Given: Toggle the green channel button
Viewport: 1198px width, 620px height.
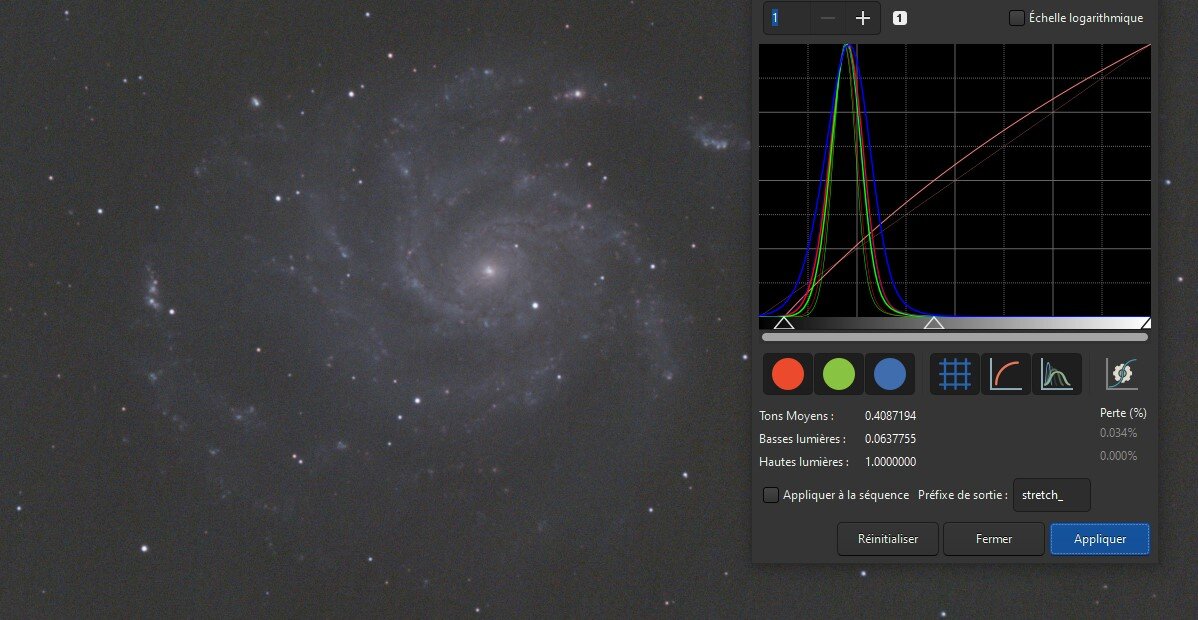Looking at the screenshot, I should pyautogui.click(x=839, y=375).
